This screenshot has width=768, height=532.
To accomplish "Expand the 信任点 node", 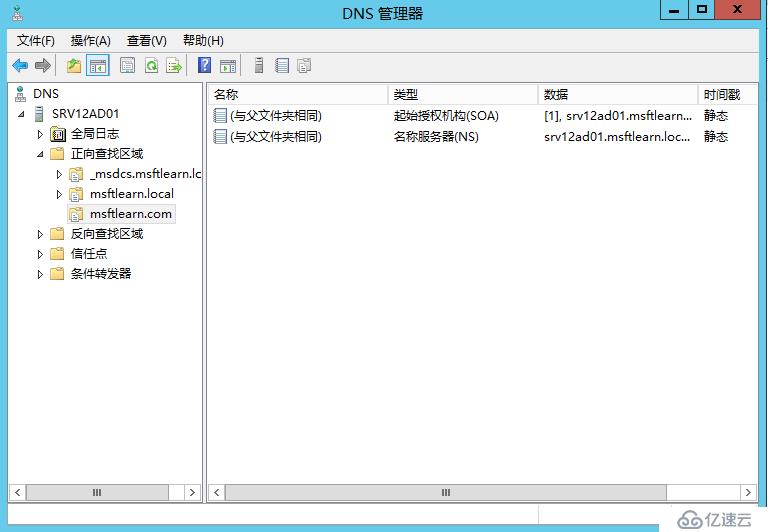I will pyautogui.click(x=40, y=254).
